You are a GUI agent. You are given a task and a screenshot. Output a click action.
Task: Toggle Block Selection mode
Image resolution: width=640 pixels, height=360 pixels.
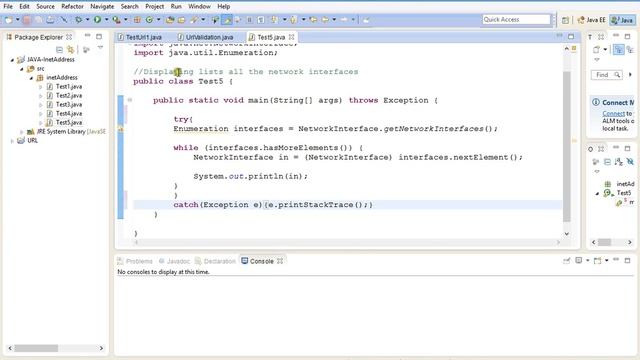pos(249,20)
